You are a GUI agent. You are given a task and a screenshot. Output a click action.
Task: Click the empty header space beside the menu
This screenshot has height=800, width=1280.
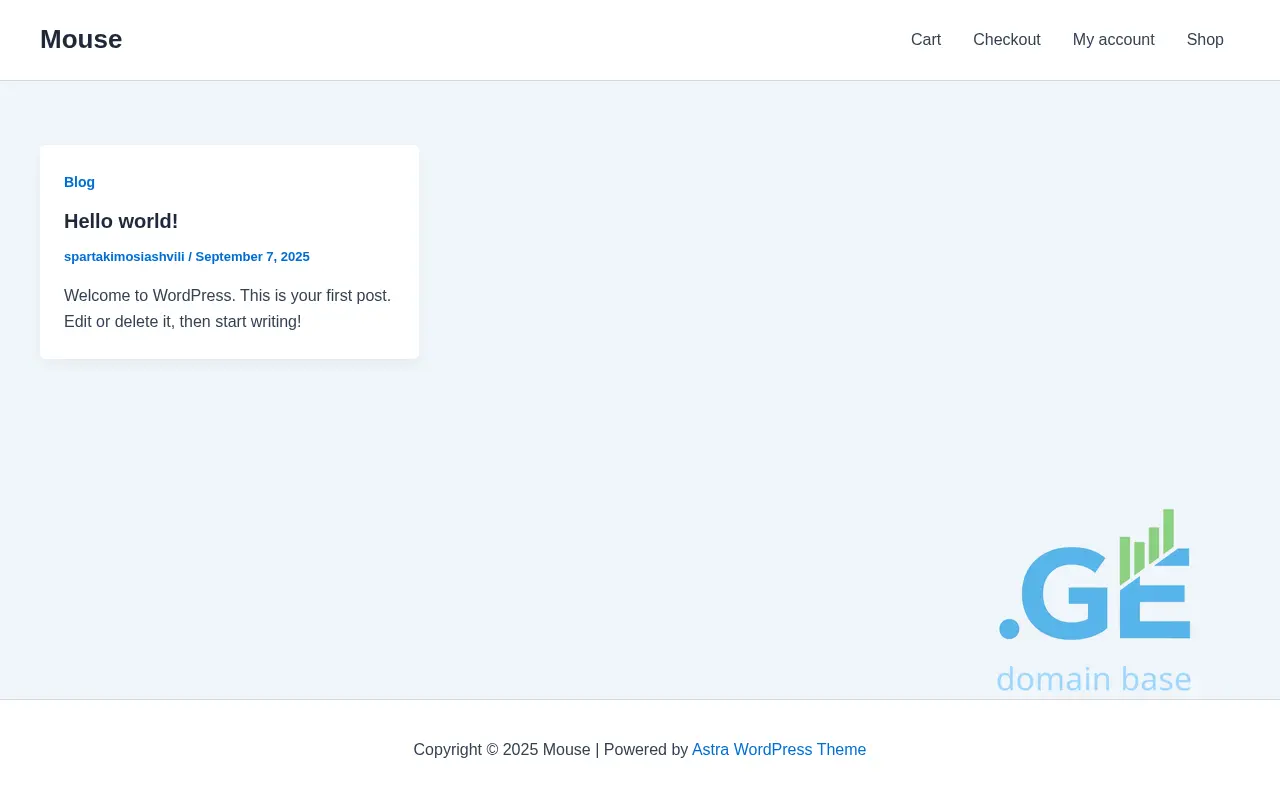point(500,40)
